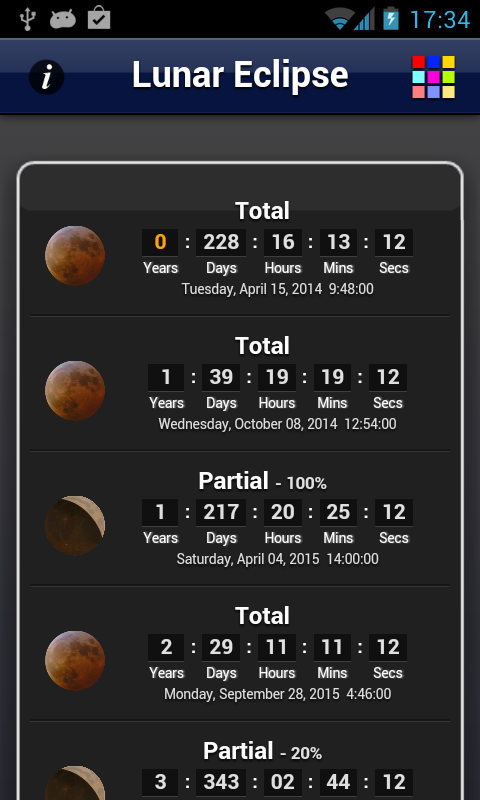This screenshot has height=800, width=480.
Task: Tap the Partial - 100% eclipse heading
Action: pyautogui.click(x=262, y=481)
